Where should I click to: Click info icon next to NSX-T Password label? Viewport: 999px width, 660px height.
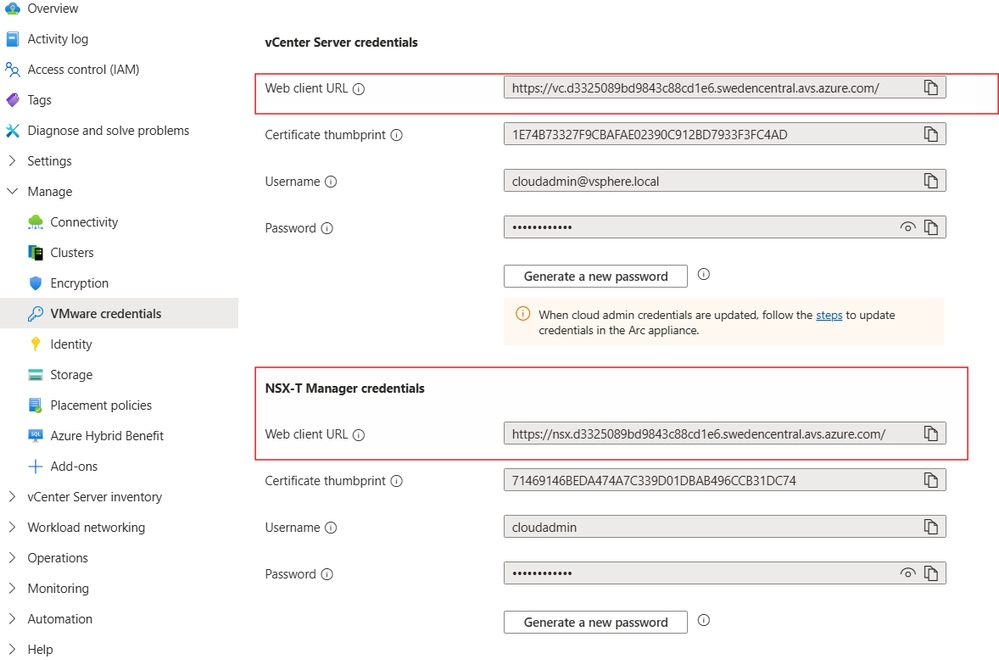click(327, 574)
